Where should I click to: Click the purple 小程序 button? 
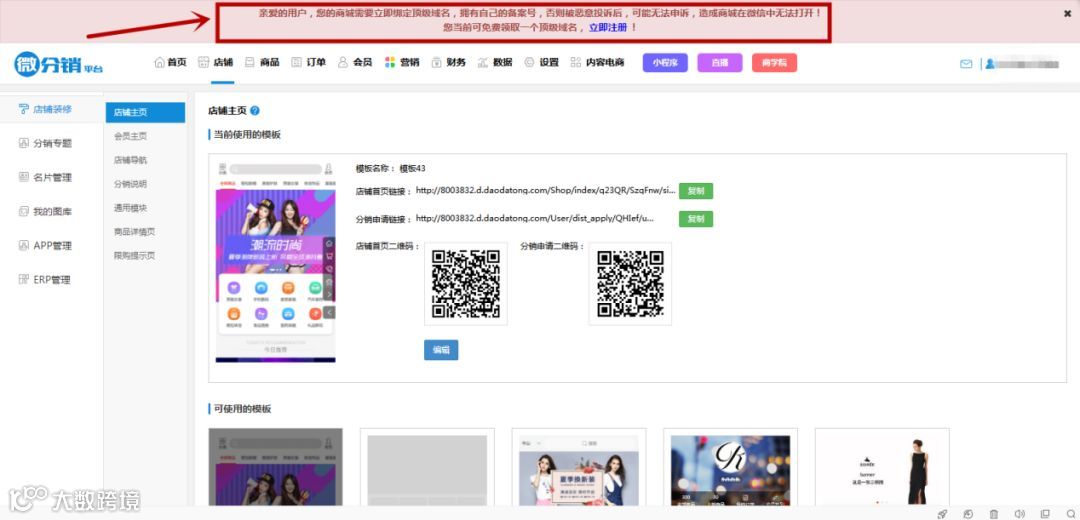point(665,63)
